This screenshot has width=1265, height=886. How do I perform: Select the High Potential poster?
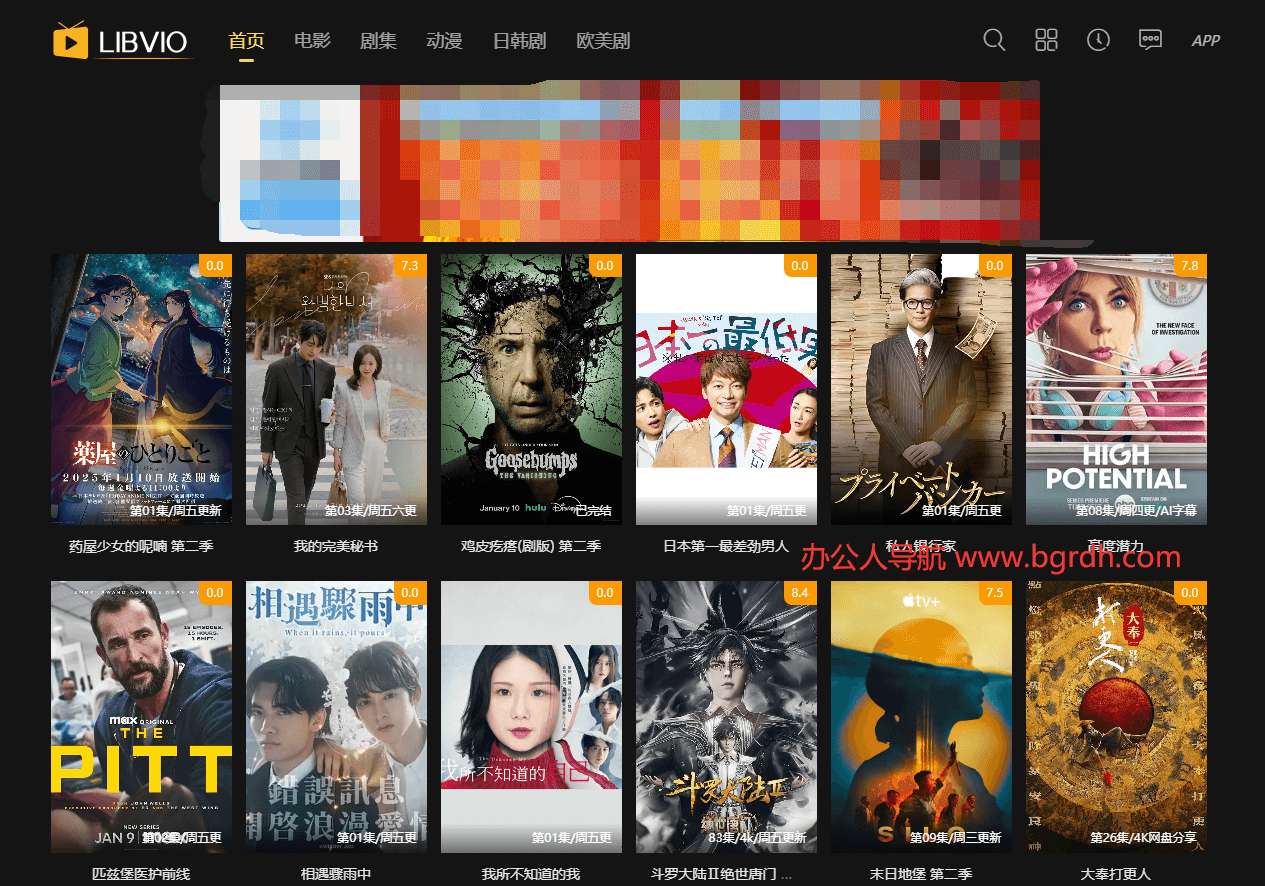(x=1116, y=389)
